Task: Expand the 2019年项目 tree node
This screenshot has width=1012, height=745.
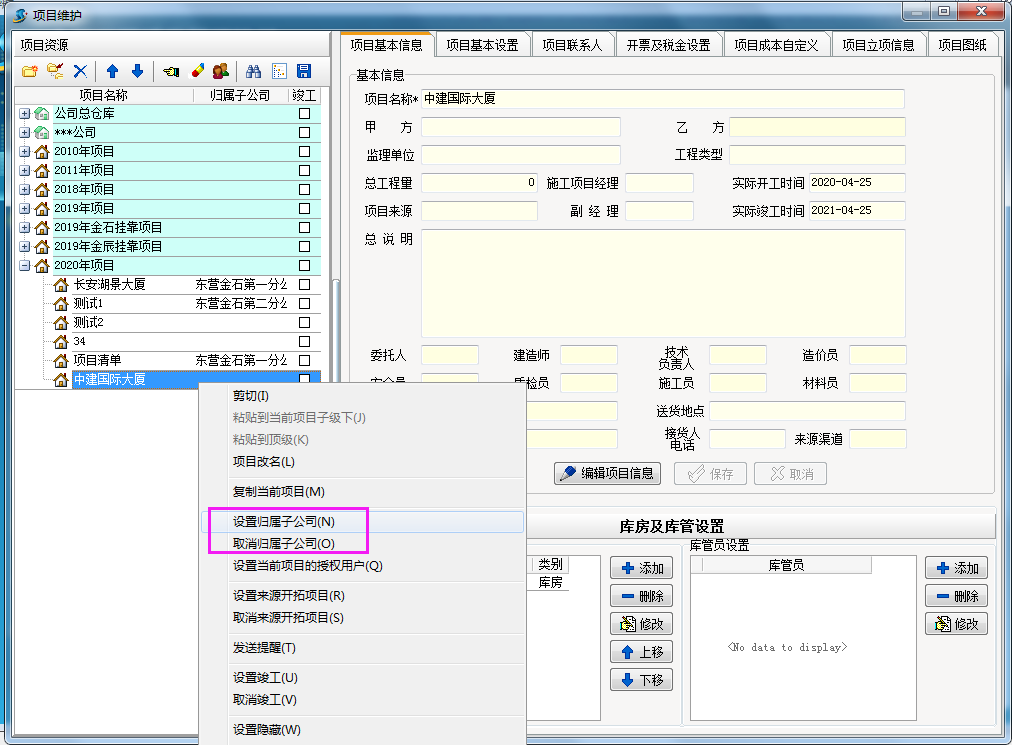Action: coord(24,208)
